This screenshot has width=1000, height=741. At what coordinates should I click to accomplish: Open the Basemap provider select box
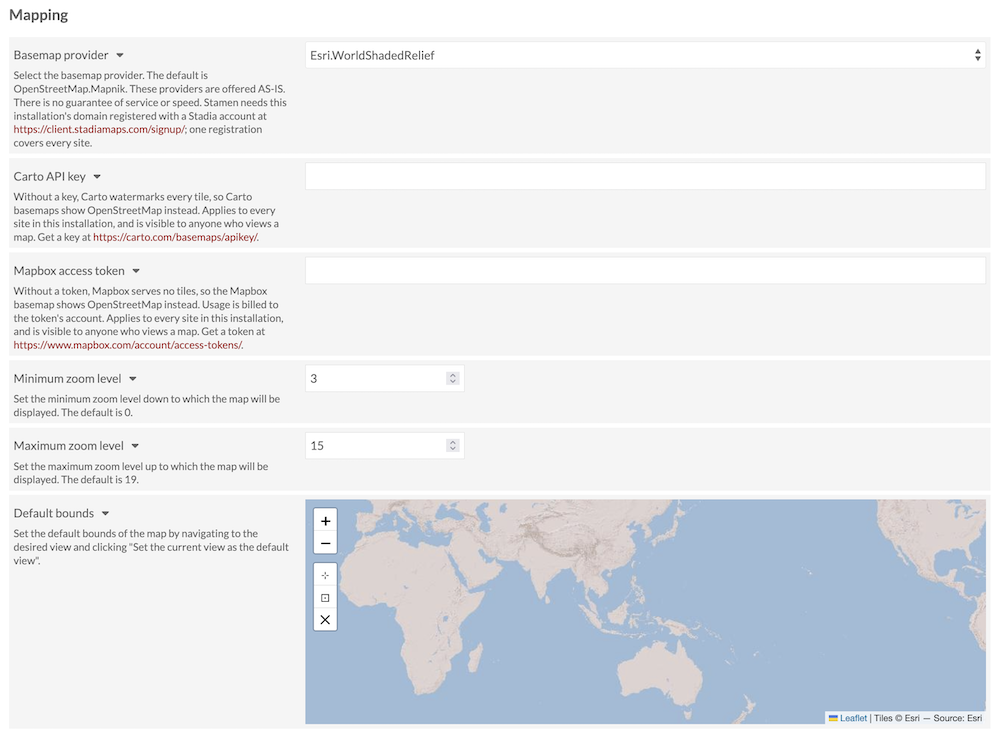[645, 55]
